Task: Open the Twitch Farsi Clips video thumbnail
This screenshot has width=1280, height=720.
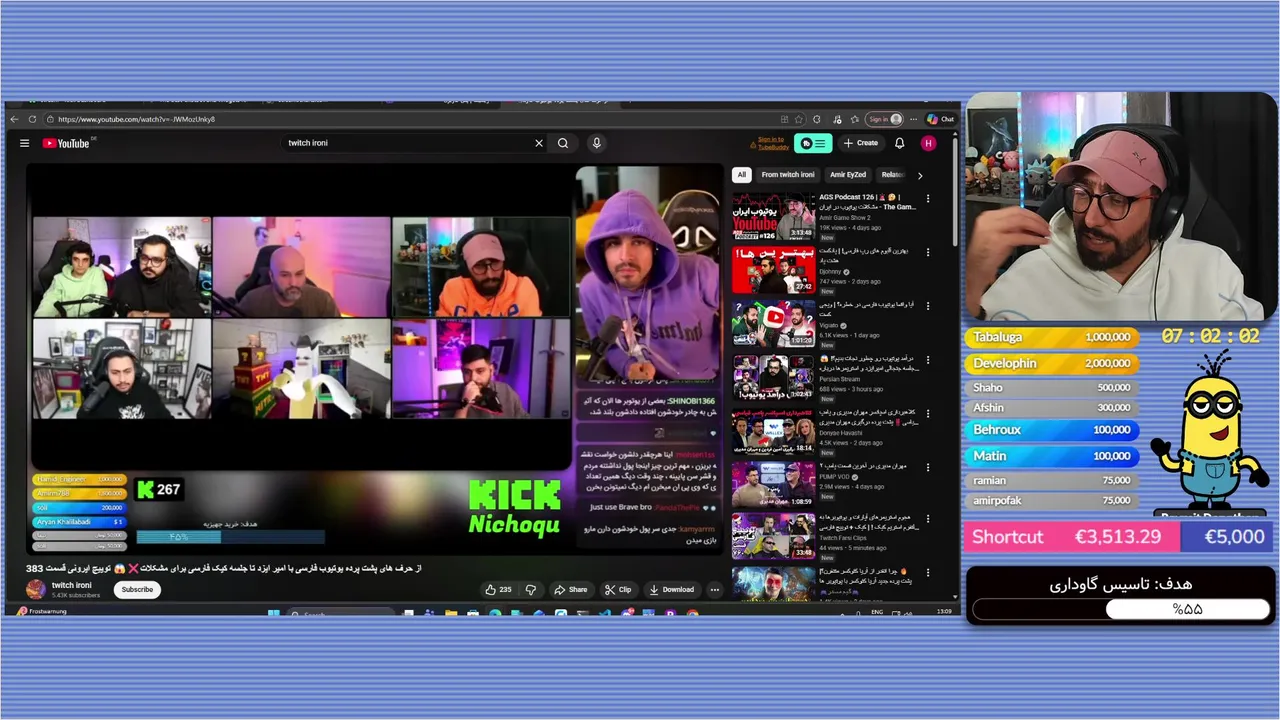Action: click(x=773, y=538)
